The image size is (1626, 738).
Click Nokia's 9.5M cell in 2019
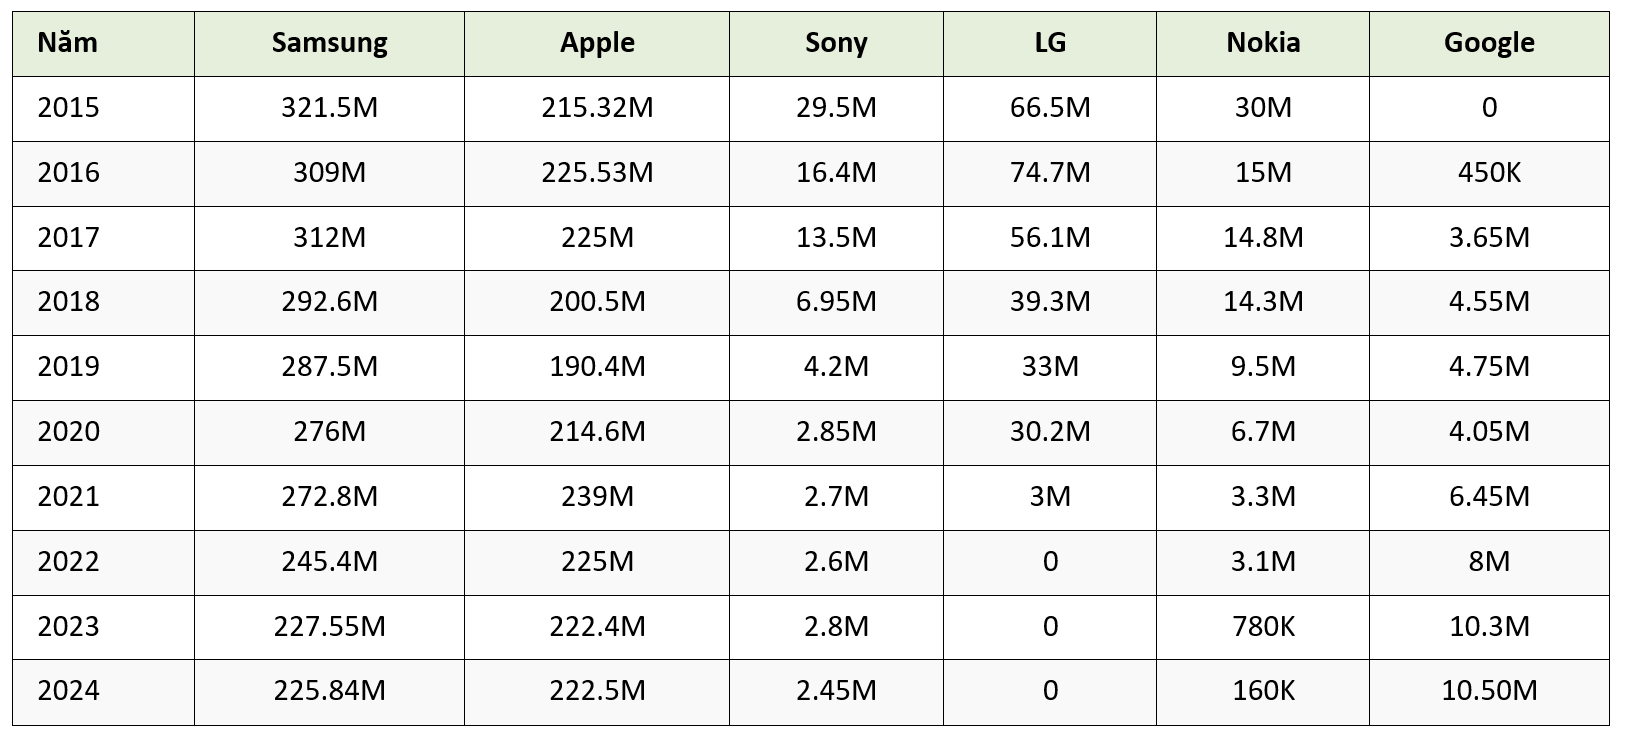tap(1263, 367)
